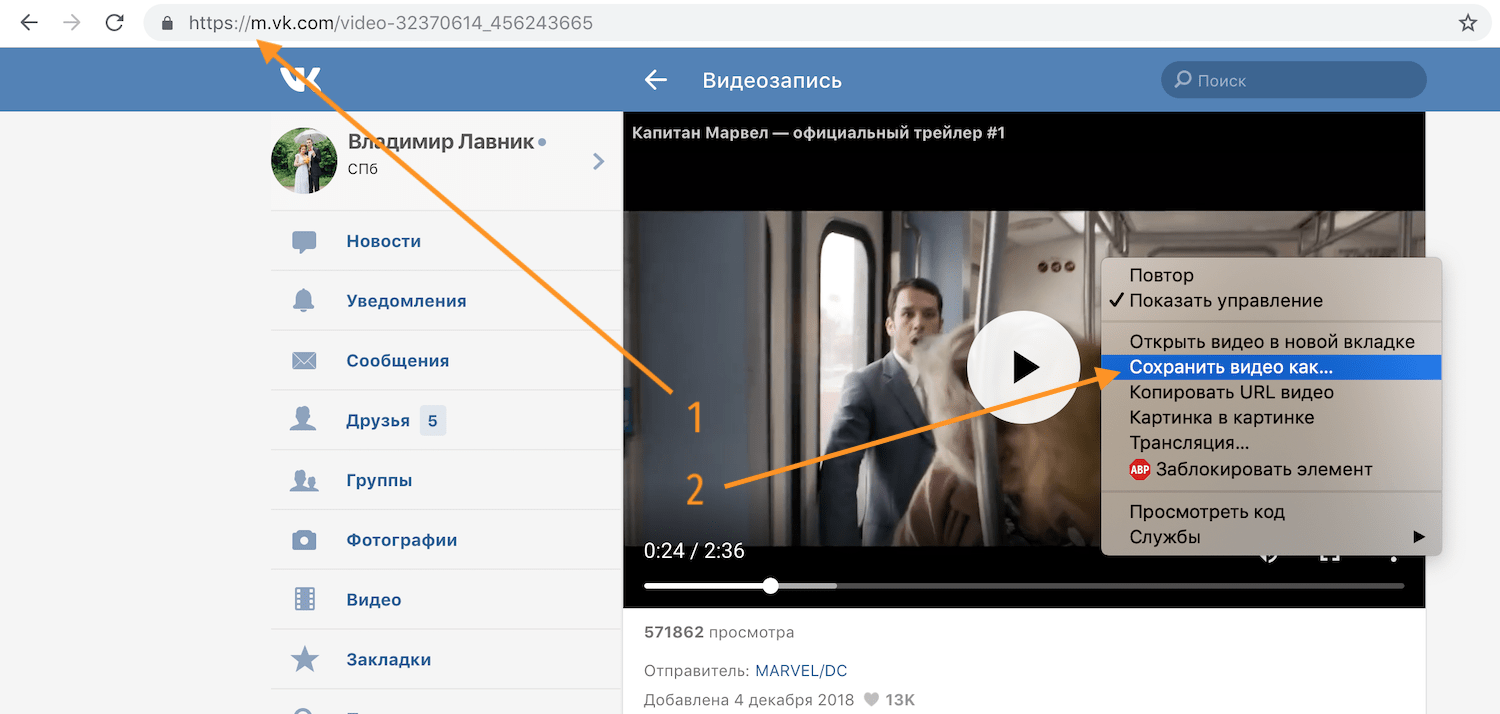Choose Просмотреть код from the menu
Viewport: 1500px width, 714px height.
pos(1271,512)
